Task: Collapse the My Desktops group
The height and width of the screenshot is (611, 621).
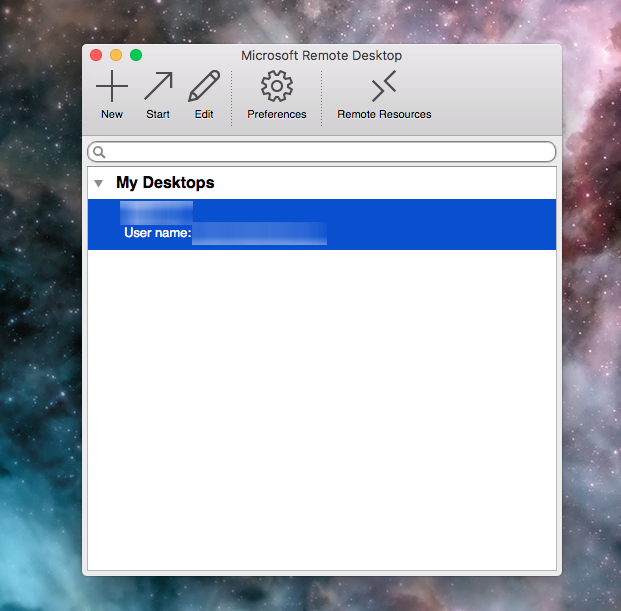Action: 99,183
